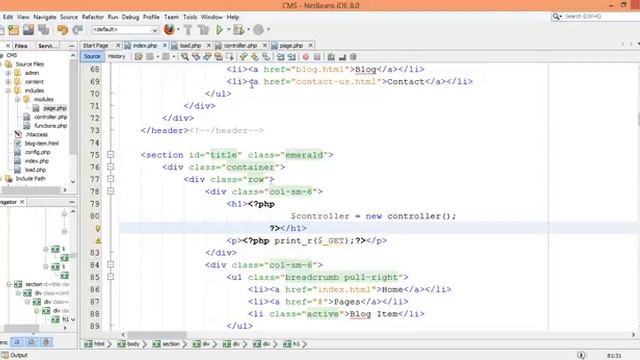Select body in breadcrumb bar
The image size is (640, 360).
pyautogui.click(x=129, y=344)
